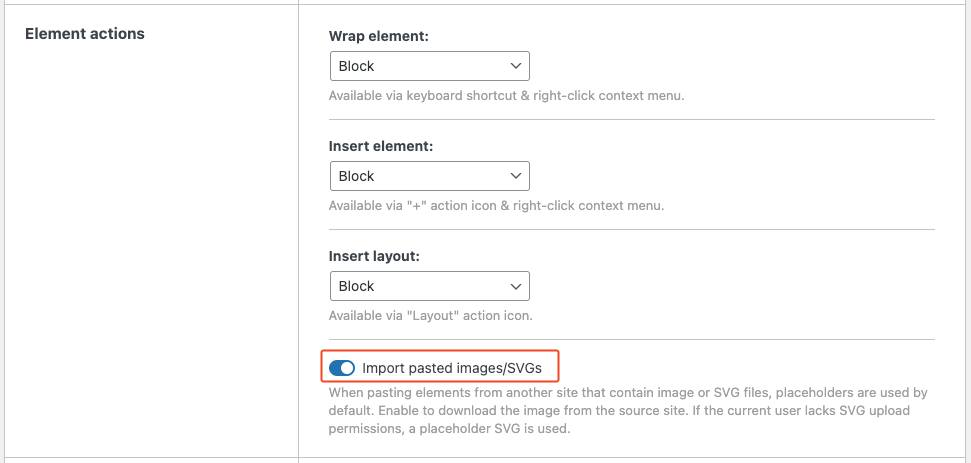The width and height of the screenshot is (971, 463).
Task: Click the 'Element actions' section heading
Action: (85, 33)
